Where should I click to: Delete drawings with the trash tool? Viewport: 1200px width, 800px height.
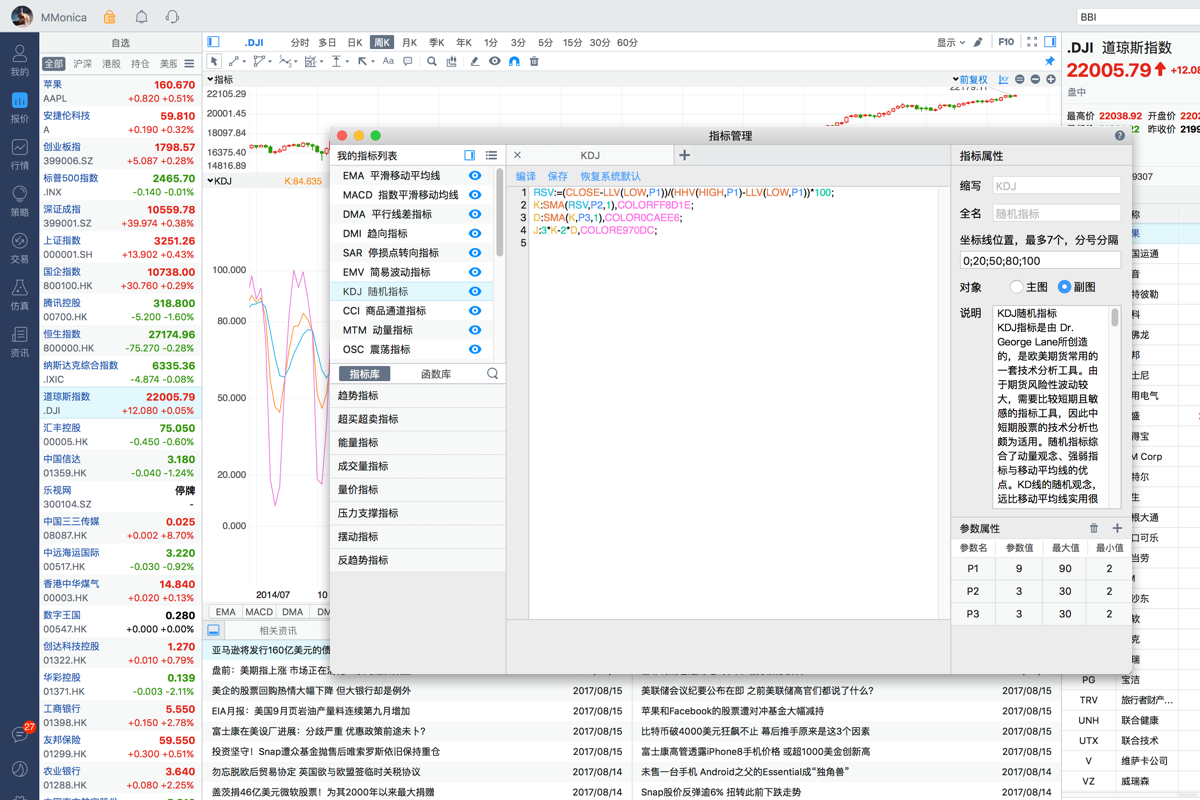[534, 62]
